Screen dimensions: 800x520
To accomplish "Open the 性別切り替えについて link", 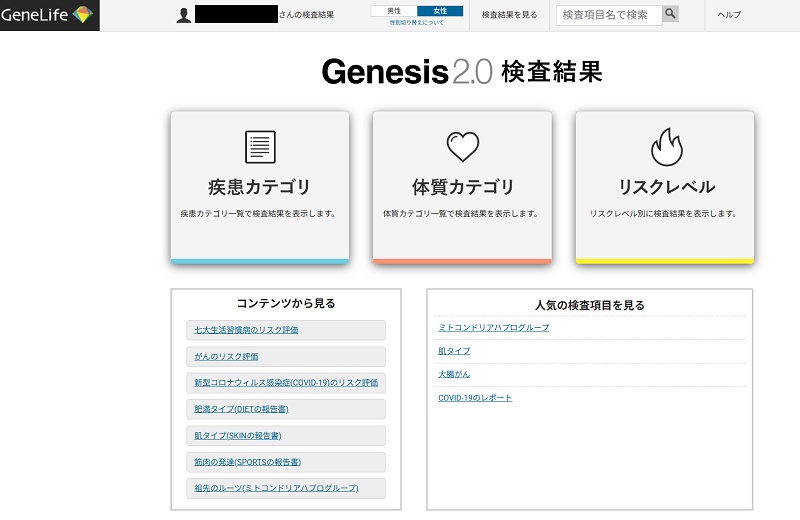I will pos(416,23).
